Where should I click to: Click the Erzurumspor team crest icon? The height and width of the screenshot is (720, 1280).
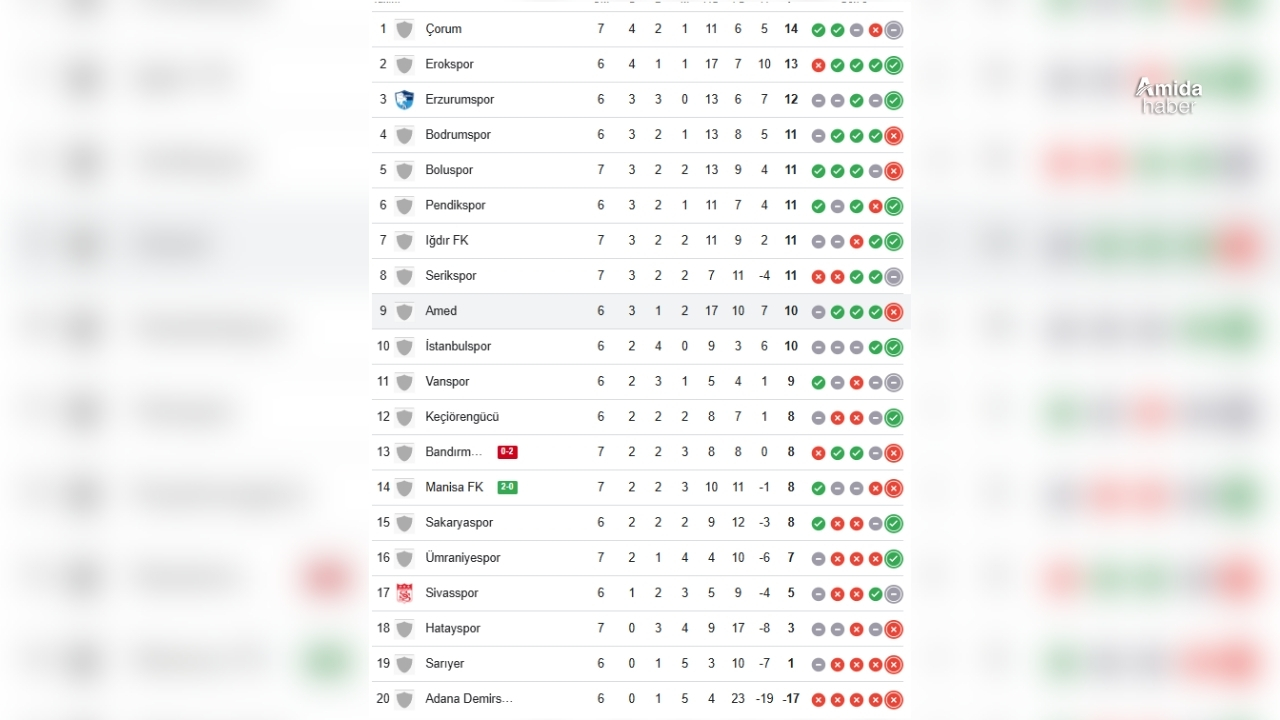(x=404, y=100)
